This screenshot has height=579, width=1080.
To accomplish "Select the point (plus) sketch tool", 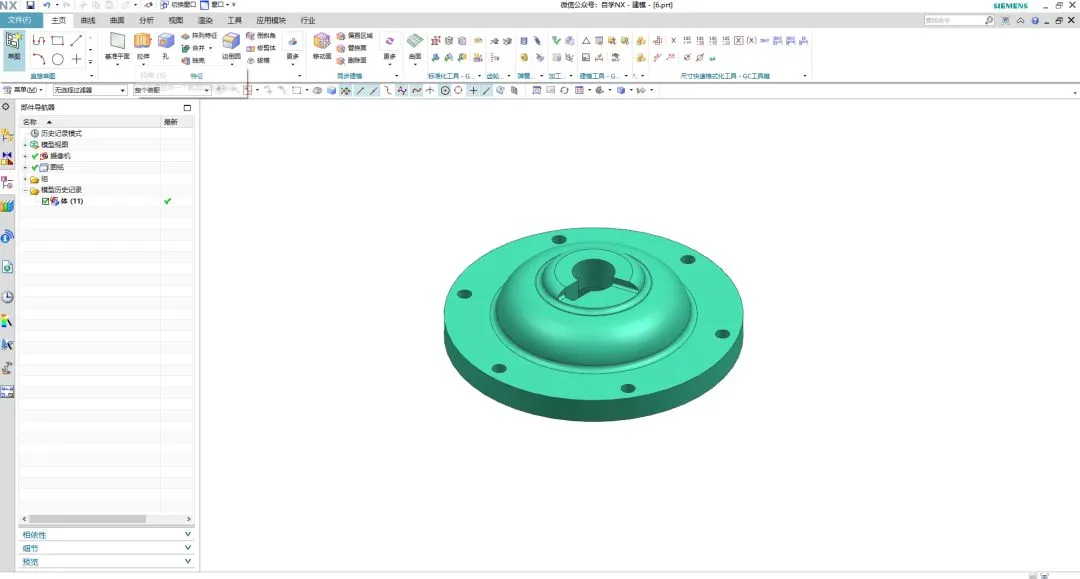I will [76, 60].
